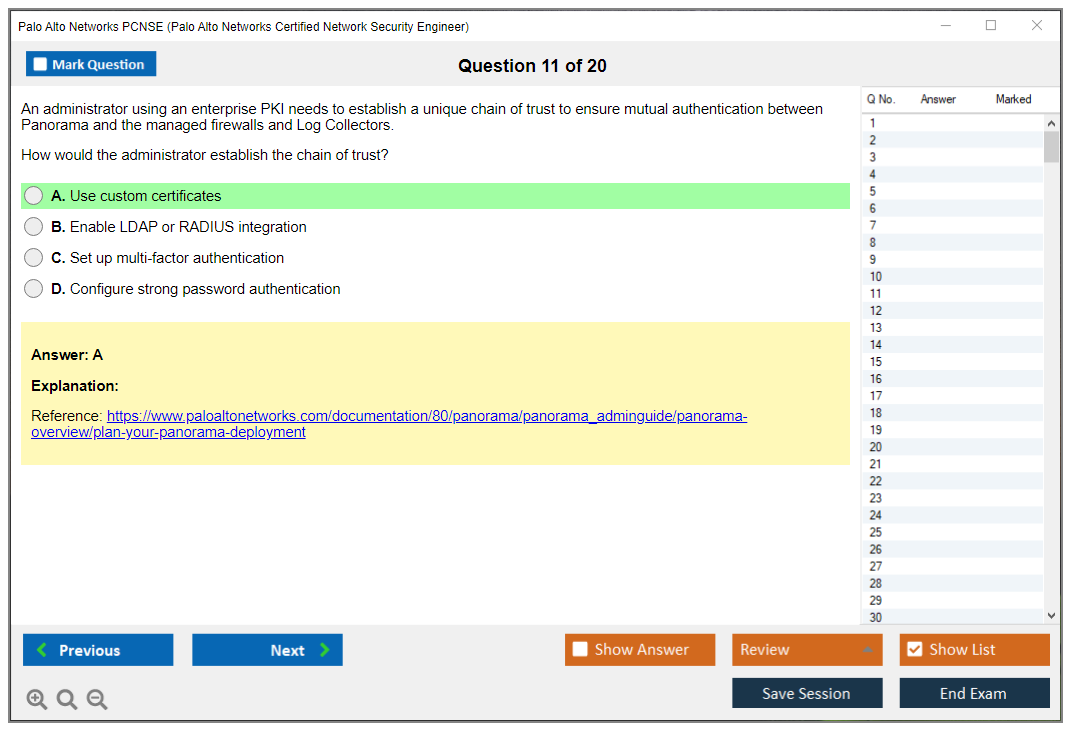Open the Palo Alto Networks reference link

pos(427,416)
